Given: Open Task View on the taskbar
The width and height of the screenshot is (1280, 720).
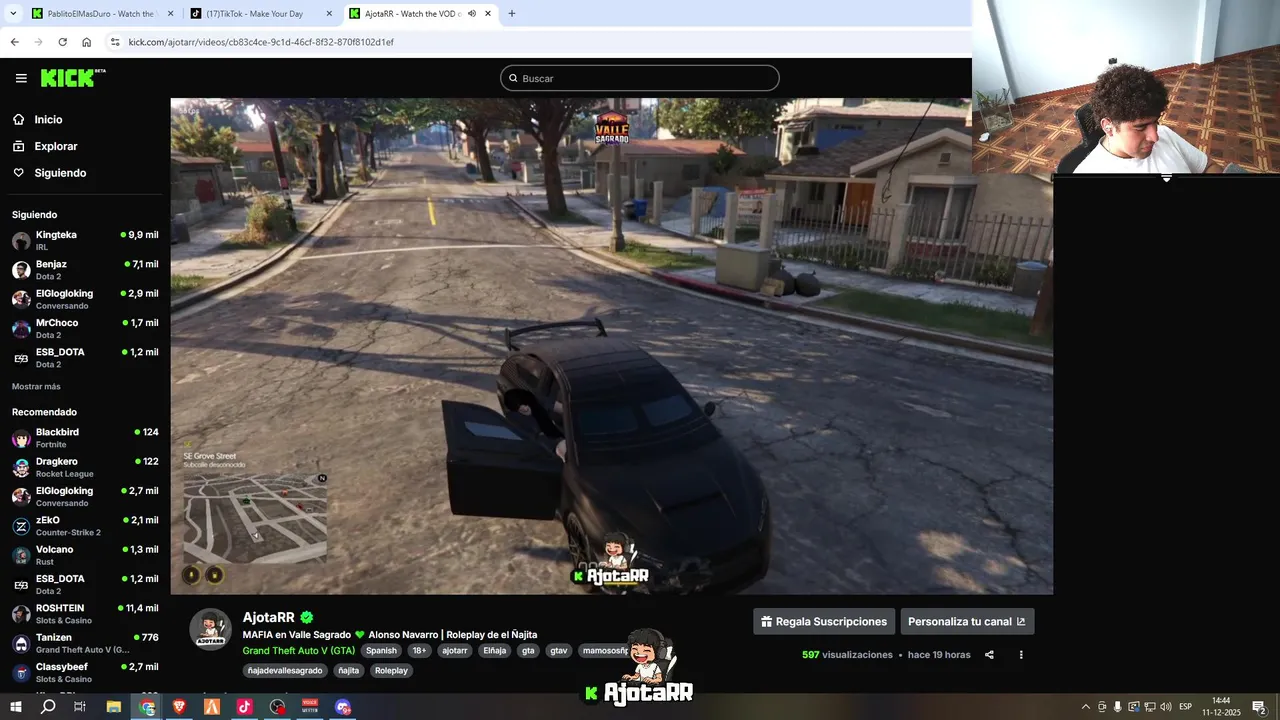Looking at the screenshot, I should coord(80,707).
